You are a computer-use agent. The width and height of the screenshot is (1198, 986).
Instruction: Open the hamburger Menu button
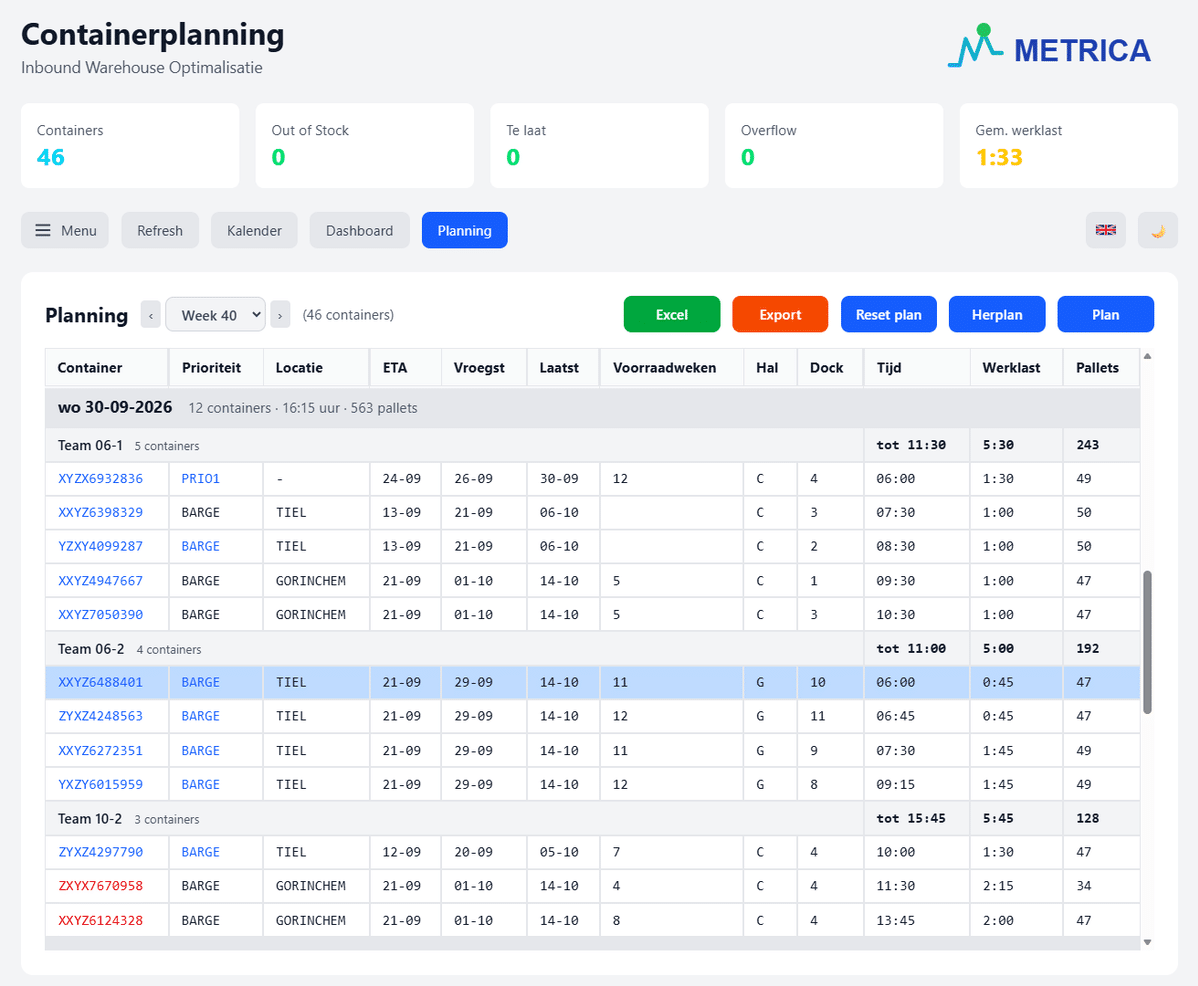point(65,230)
